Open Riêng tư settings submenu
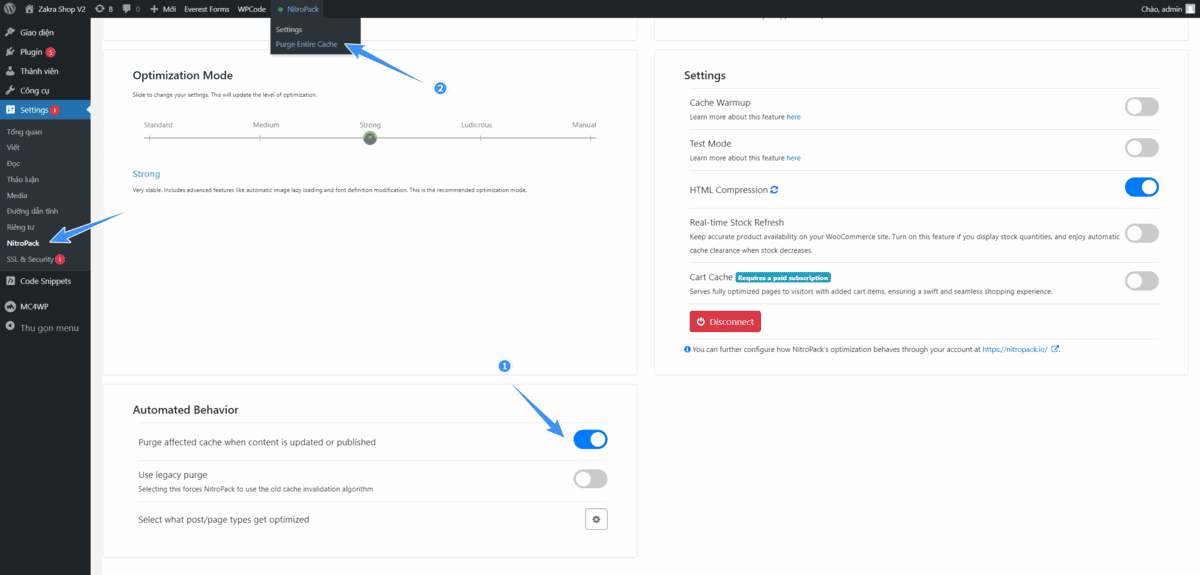The height and width of the screenshot is (575, 1200). tap(20, 227)
